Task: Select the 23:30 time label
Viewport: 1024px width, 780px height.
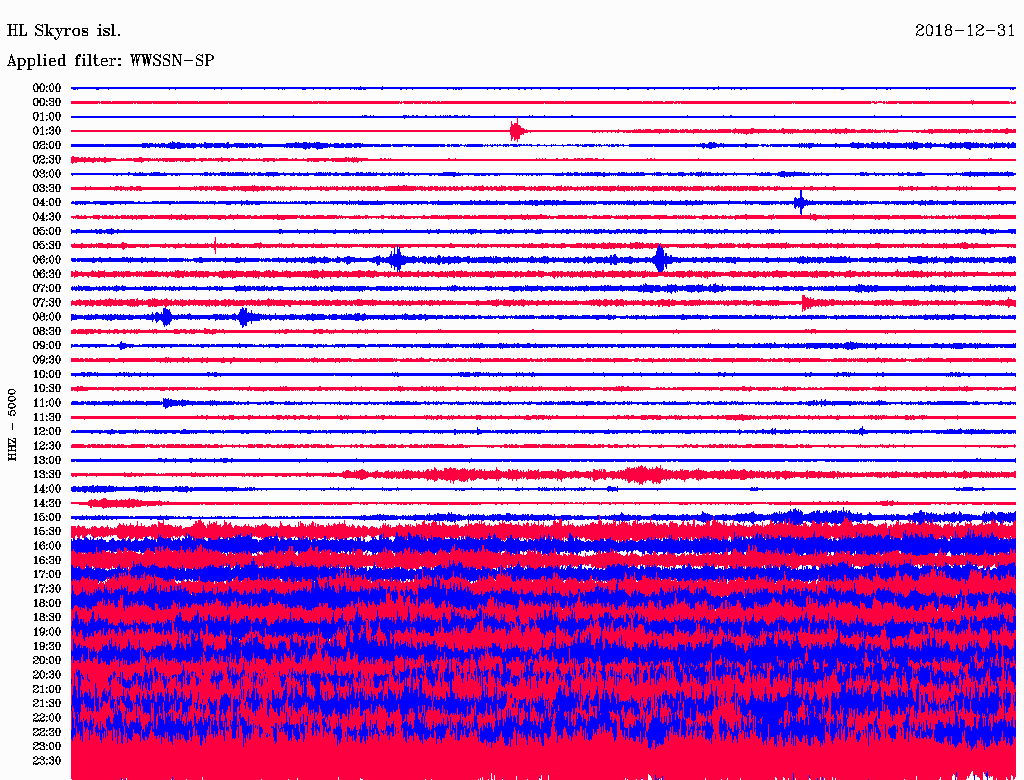Action: [47, 760]
